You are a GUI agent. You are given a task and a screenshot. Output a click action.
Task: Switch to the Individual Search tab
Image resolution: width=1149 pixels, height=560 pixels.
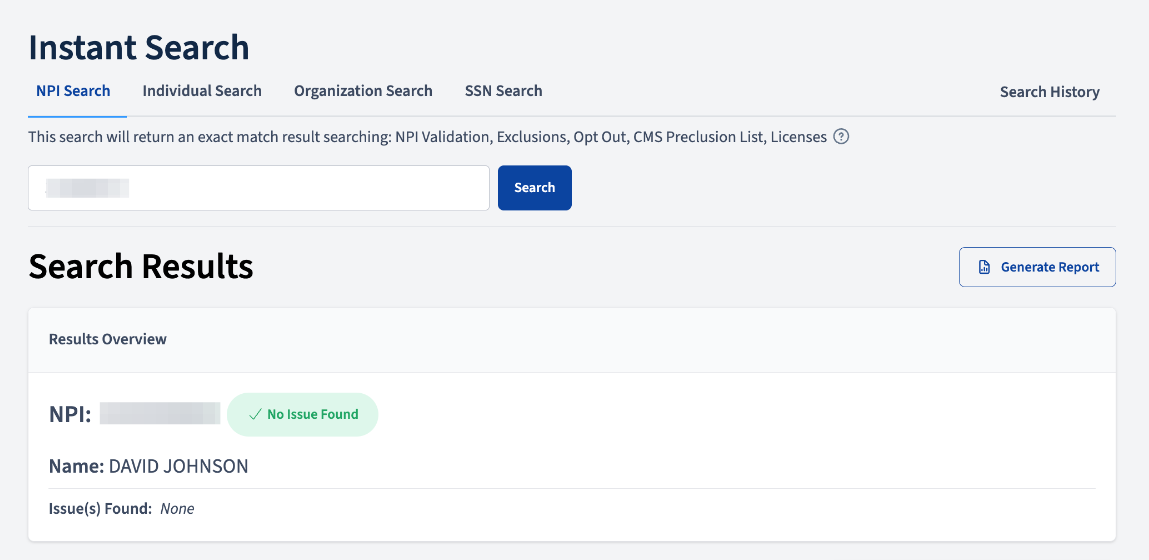(202, 92)
